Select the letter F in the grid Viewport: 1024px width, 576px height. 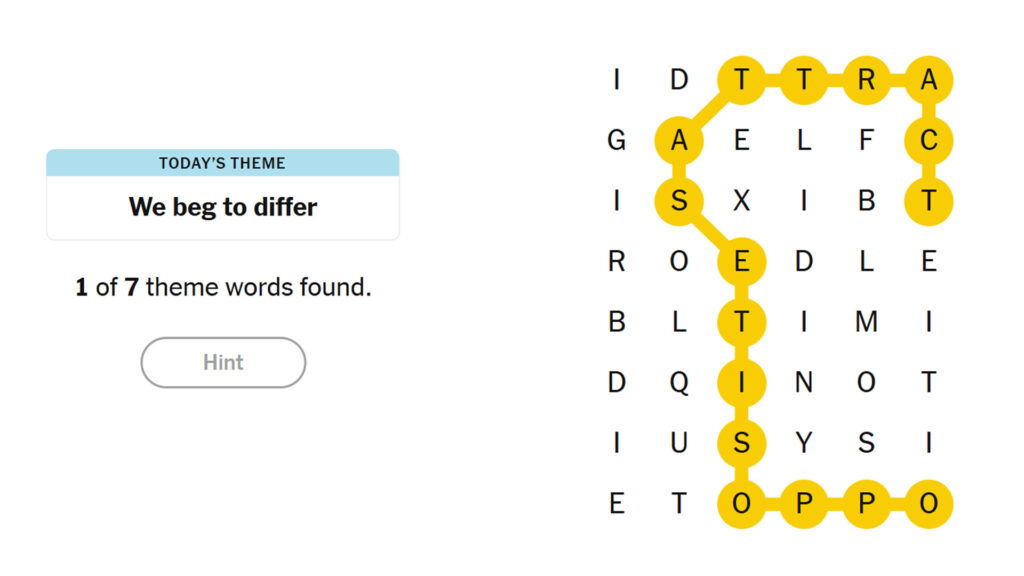coord(867,140)
